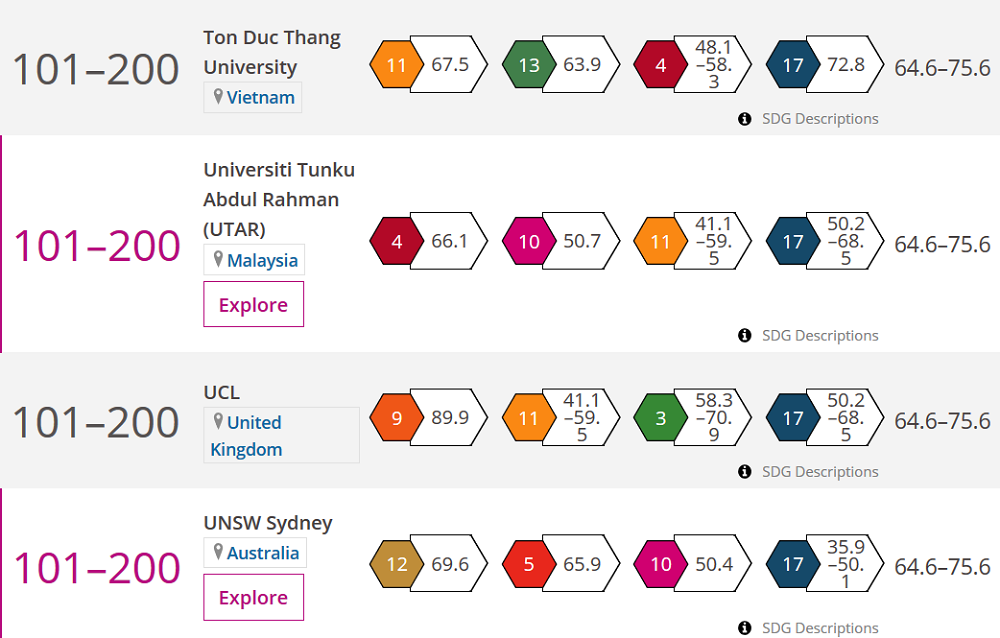Viewport: 1000px width, 638px height.
Task: Click the orange SDG 9 hexagon for UCL
Action: click(x=396, y=417)
